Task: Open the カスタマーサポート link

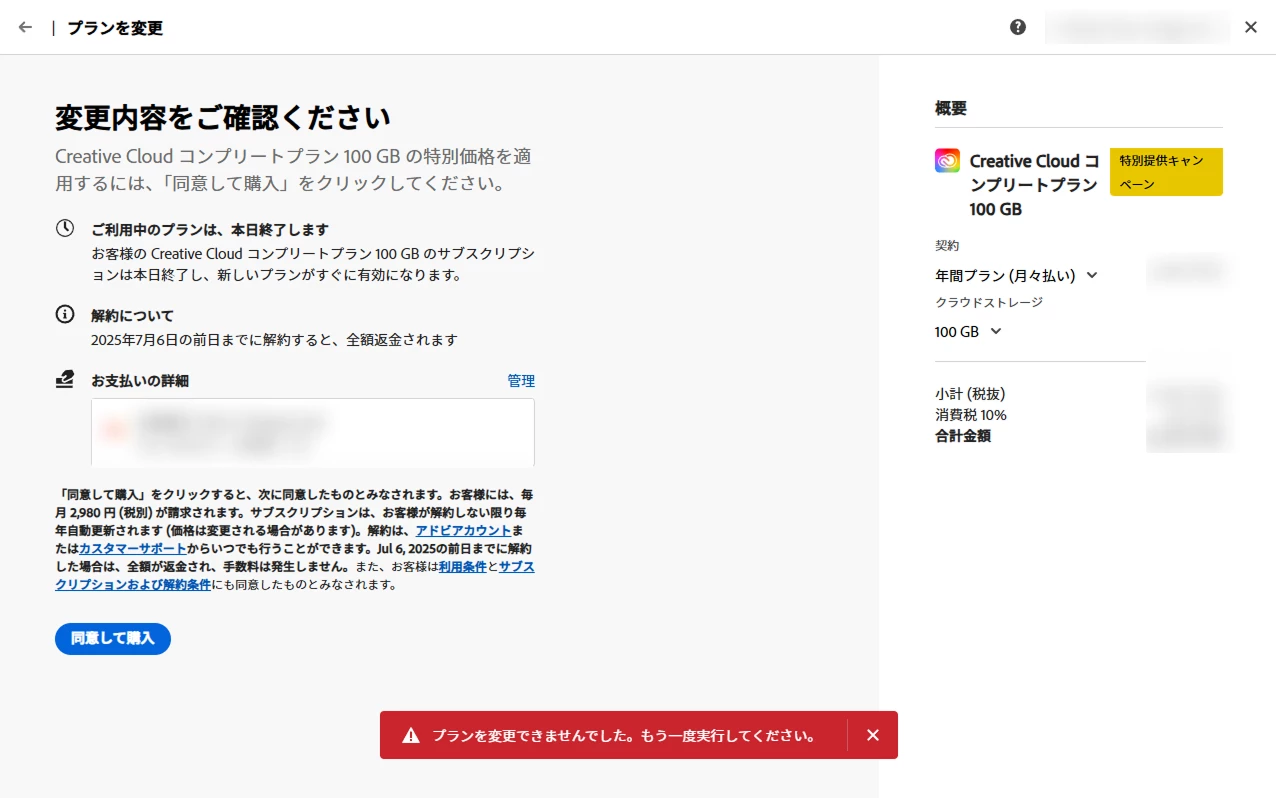Action: 133,548
